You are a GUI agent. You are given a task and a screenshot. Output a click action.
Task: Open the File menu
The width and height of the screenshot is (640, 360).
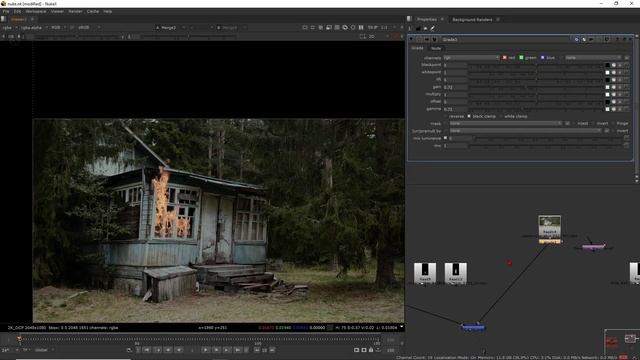[6, 11]
